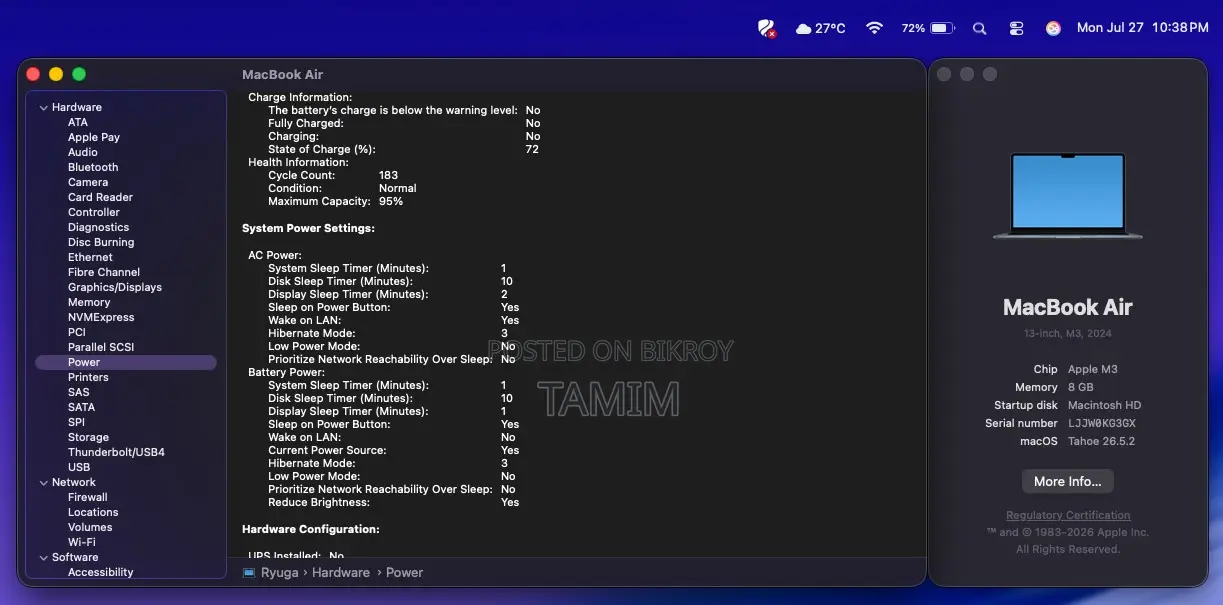
Task: Click the Siri icon in menu bar
Action: tap(1053, 28)
